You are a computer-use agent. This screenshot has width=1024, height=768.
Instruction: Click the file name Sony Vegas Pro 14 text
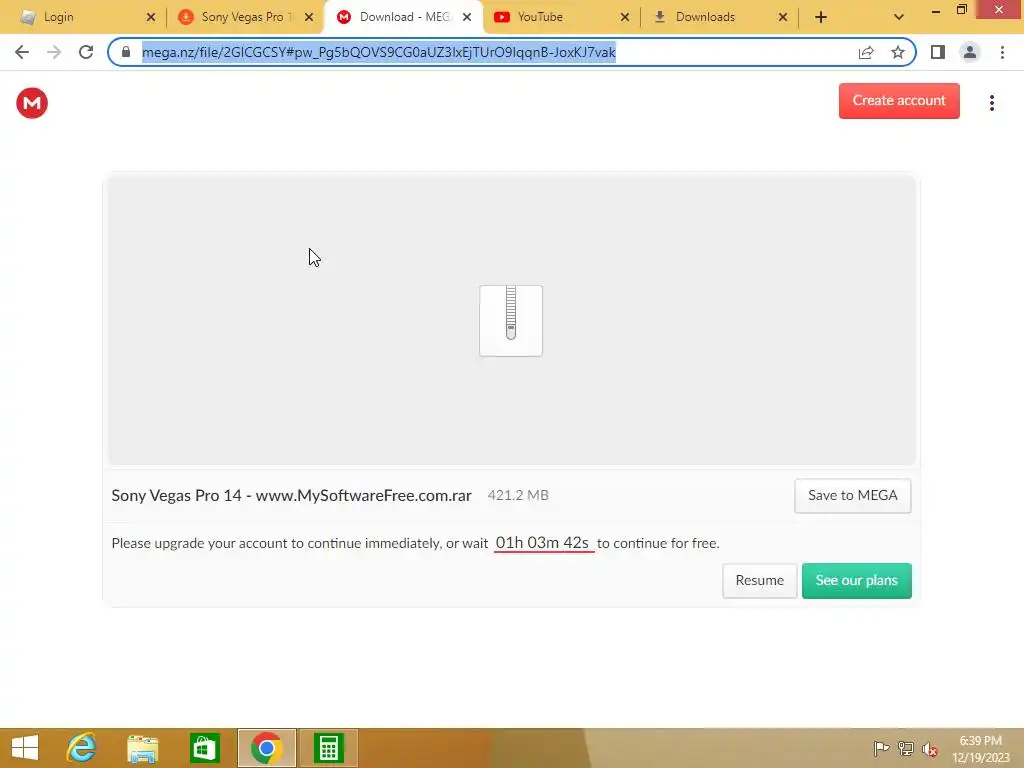coord(291,496)
